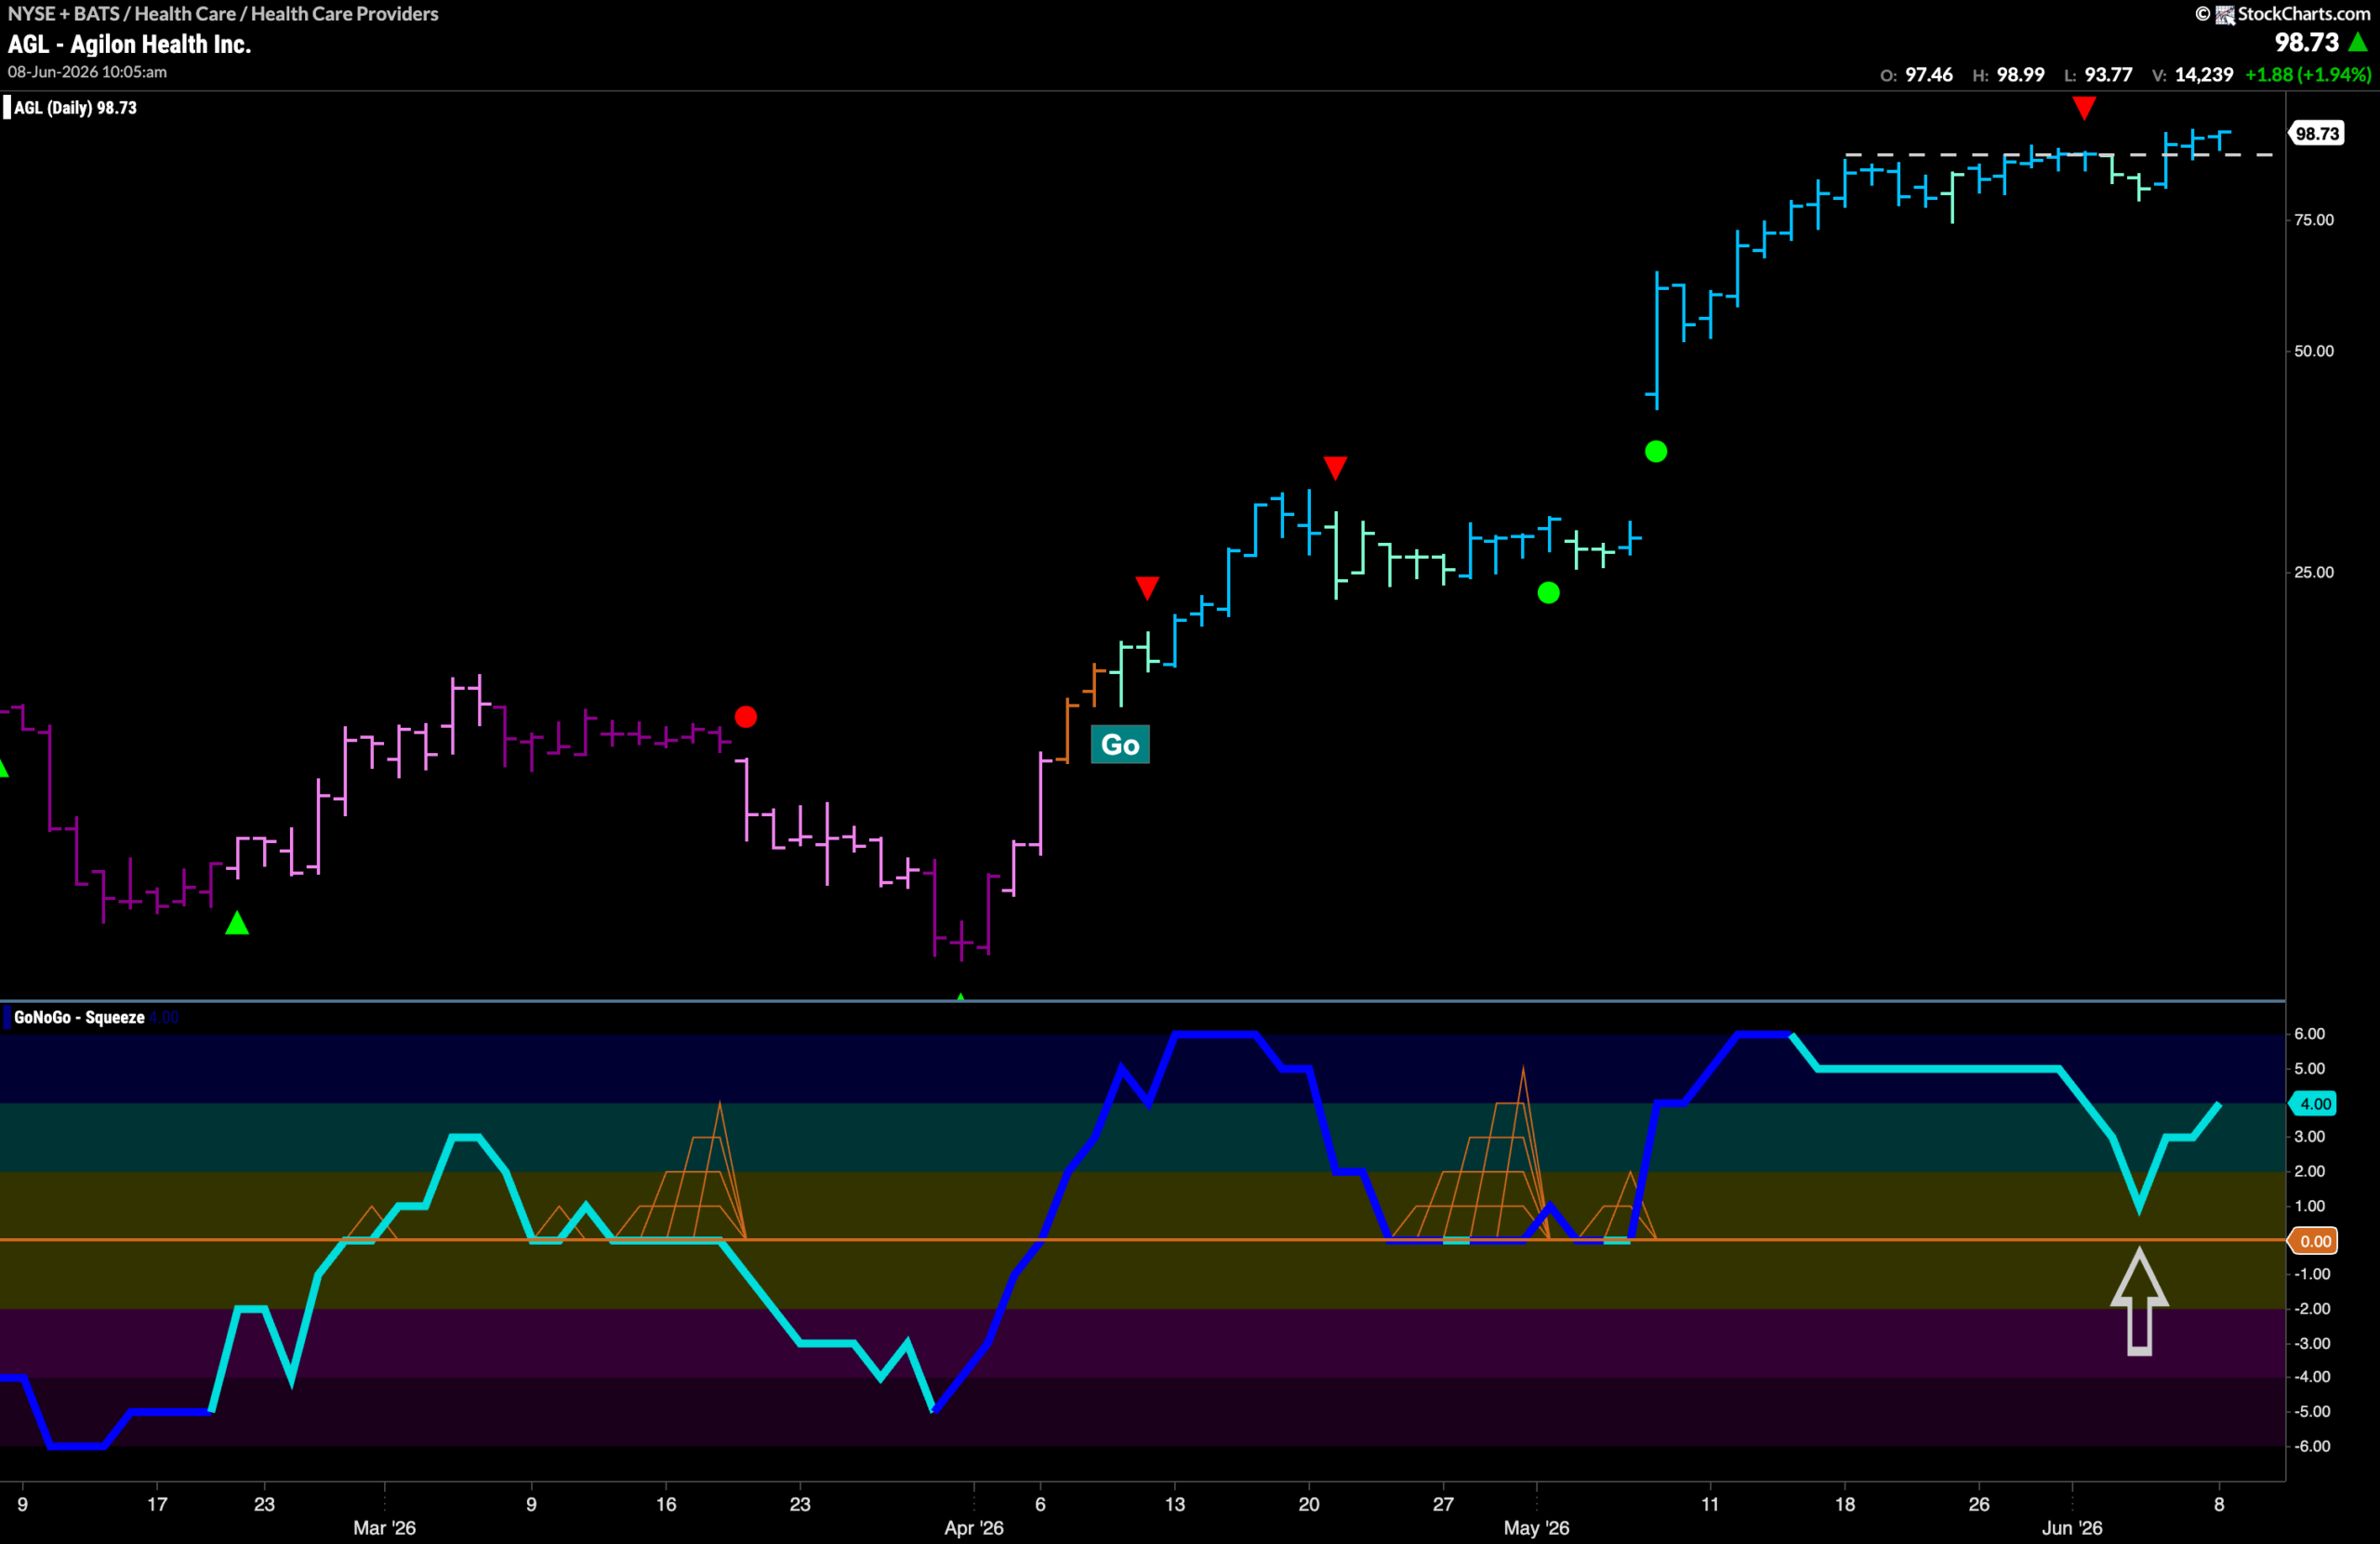Screen dimensions: 2380x1544
Task: Click the red down-triangle near April 20 peak
Action: point(1335,467)
